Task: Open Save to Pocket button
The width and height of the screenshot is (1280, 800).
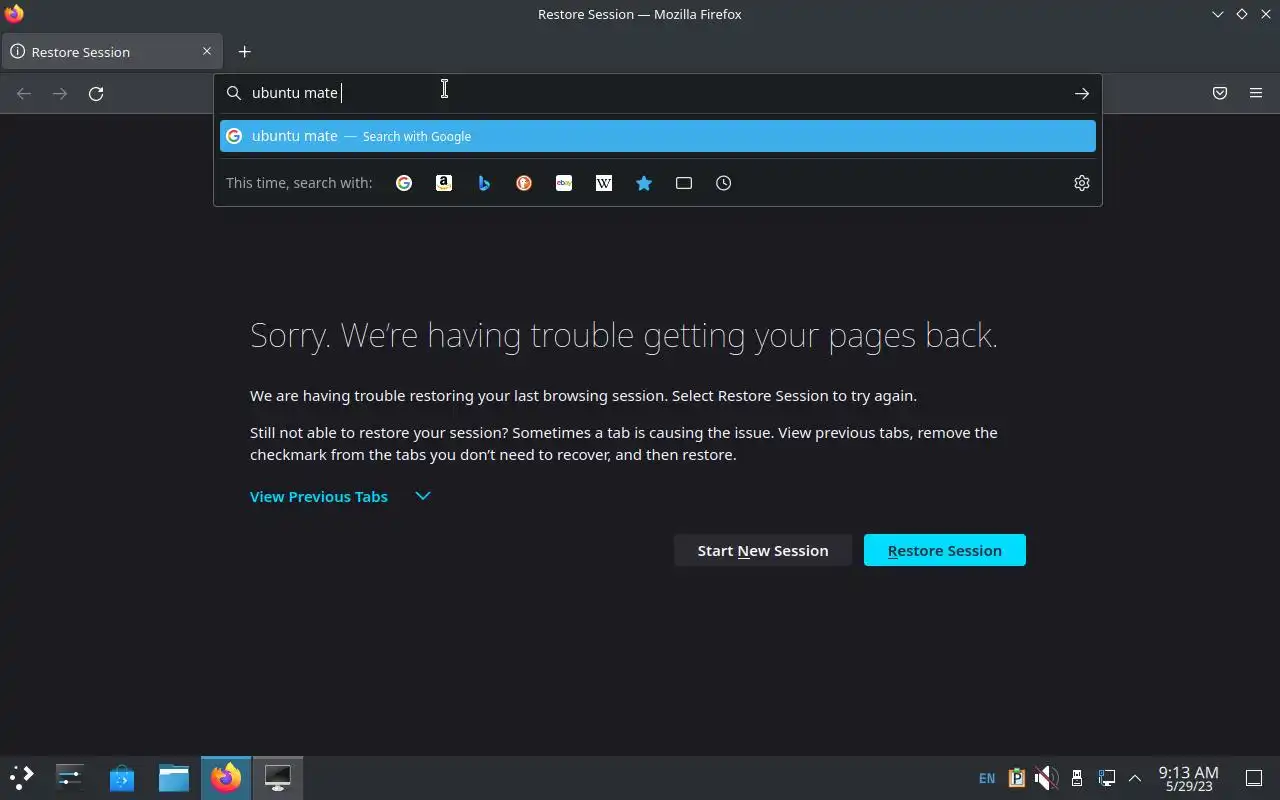Action: coord(1220,93)
